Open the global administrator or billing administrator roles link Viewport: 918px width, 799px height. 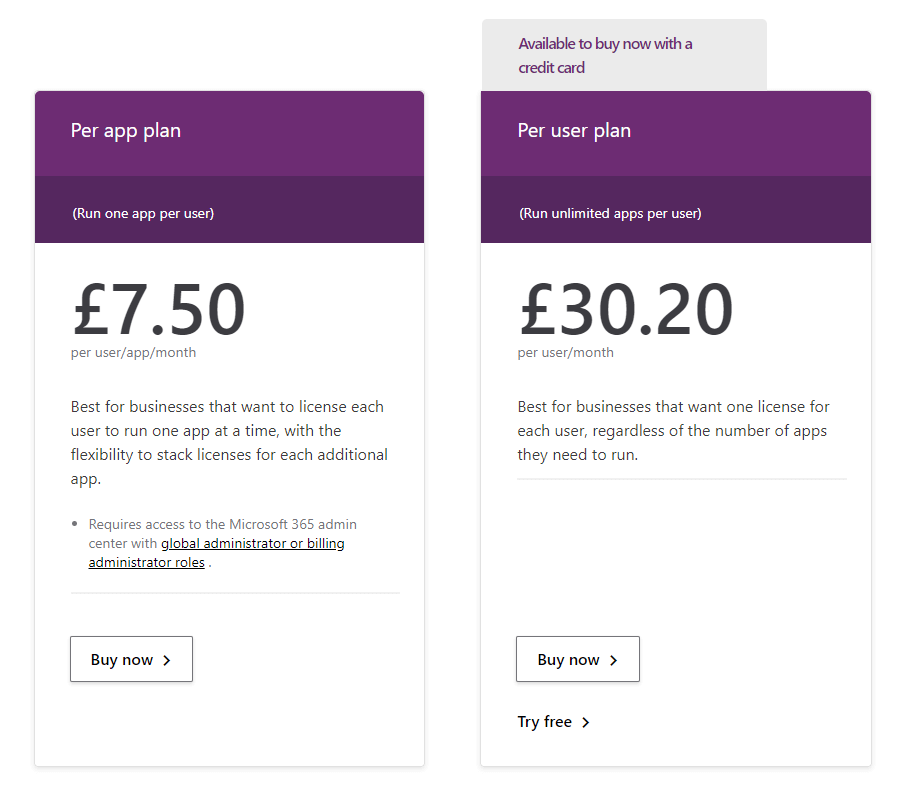(252, 544)
